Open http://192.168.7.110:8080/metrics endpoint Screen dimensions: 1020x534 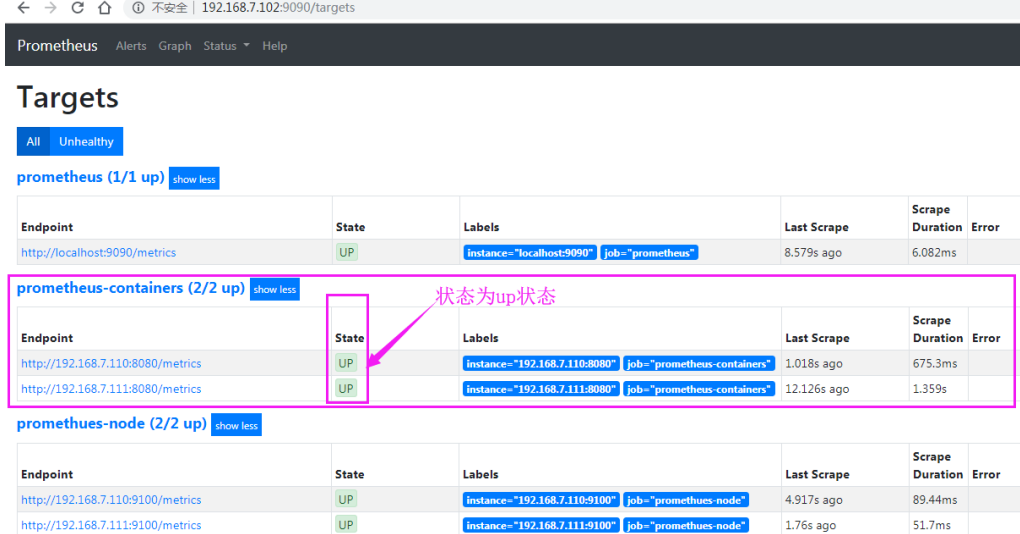point(111,364)
